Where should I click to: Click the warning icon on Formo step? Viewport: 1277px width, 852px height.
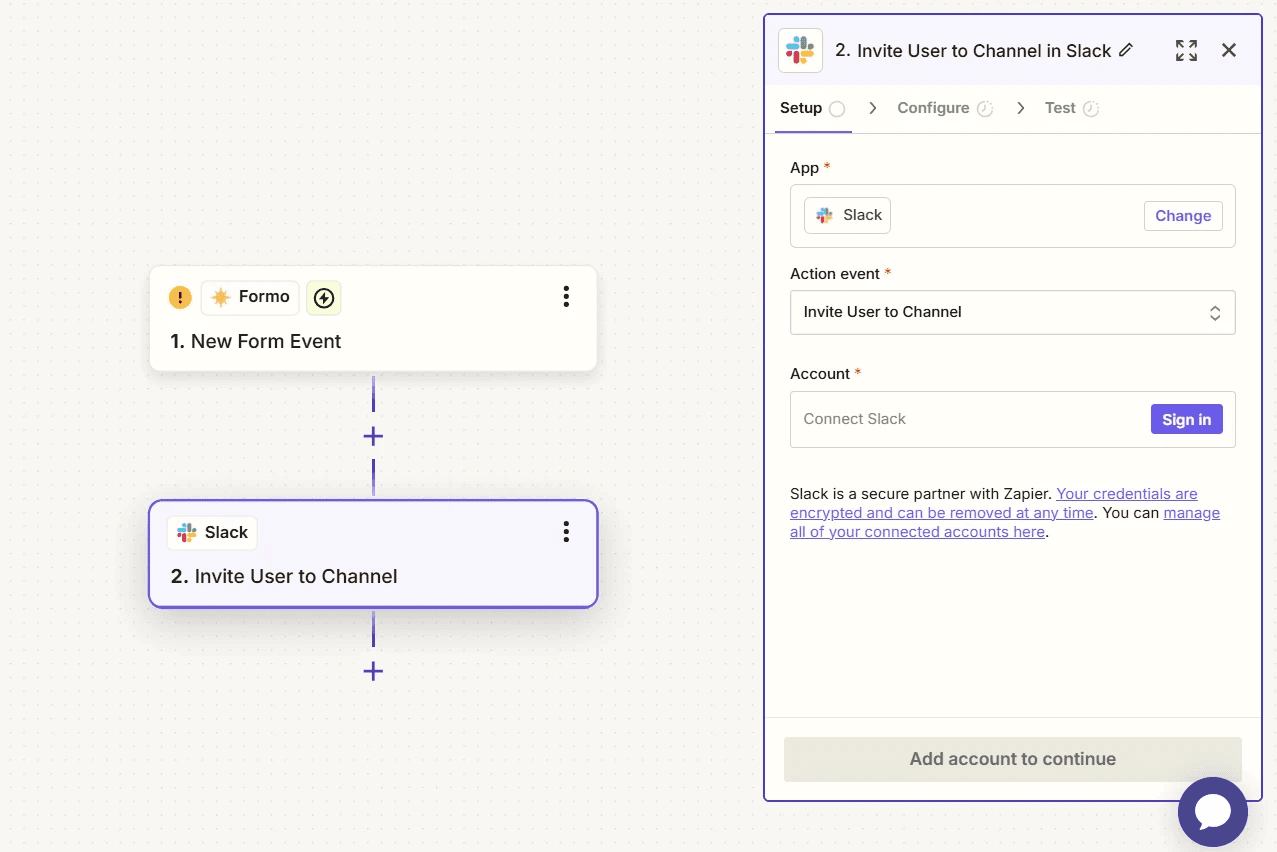(x=180, y=297)
